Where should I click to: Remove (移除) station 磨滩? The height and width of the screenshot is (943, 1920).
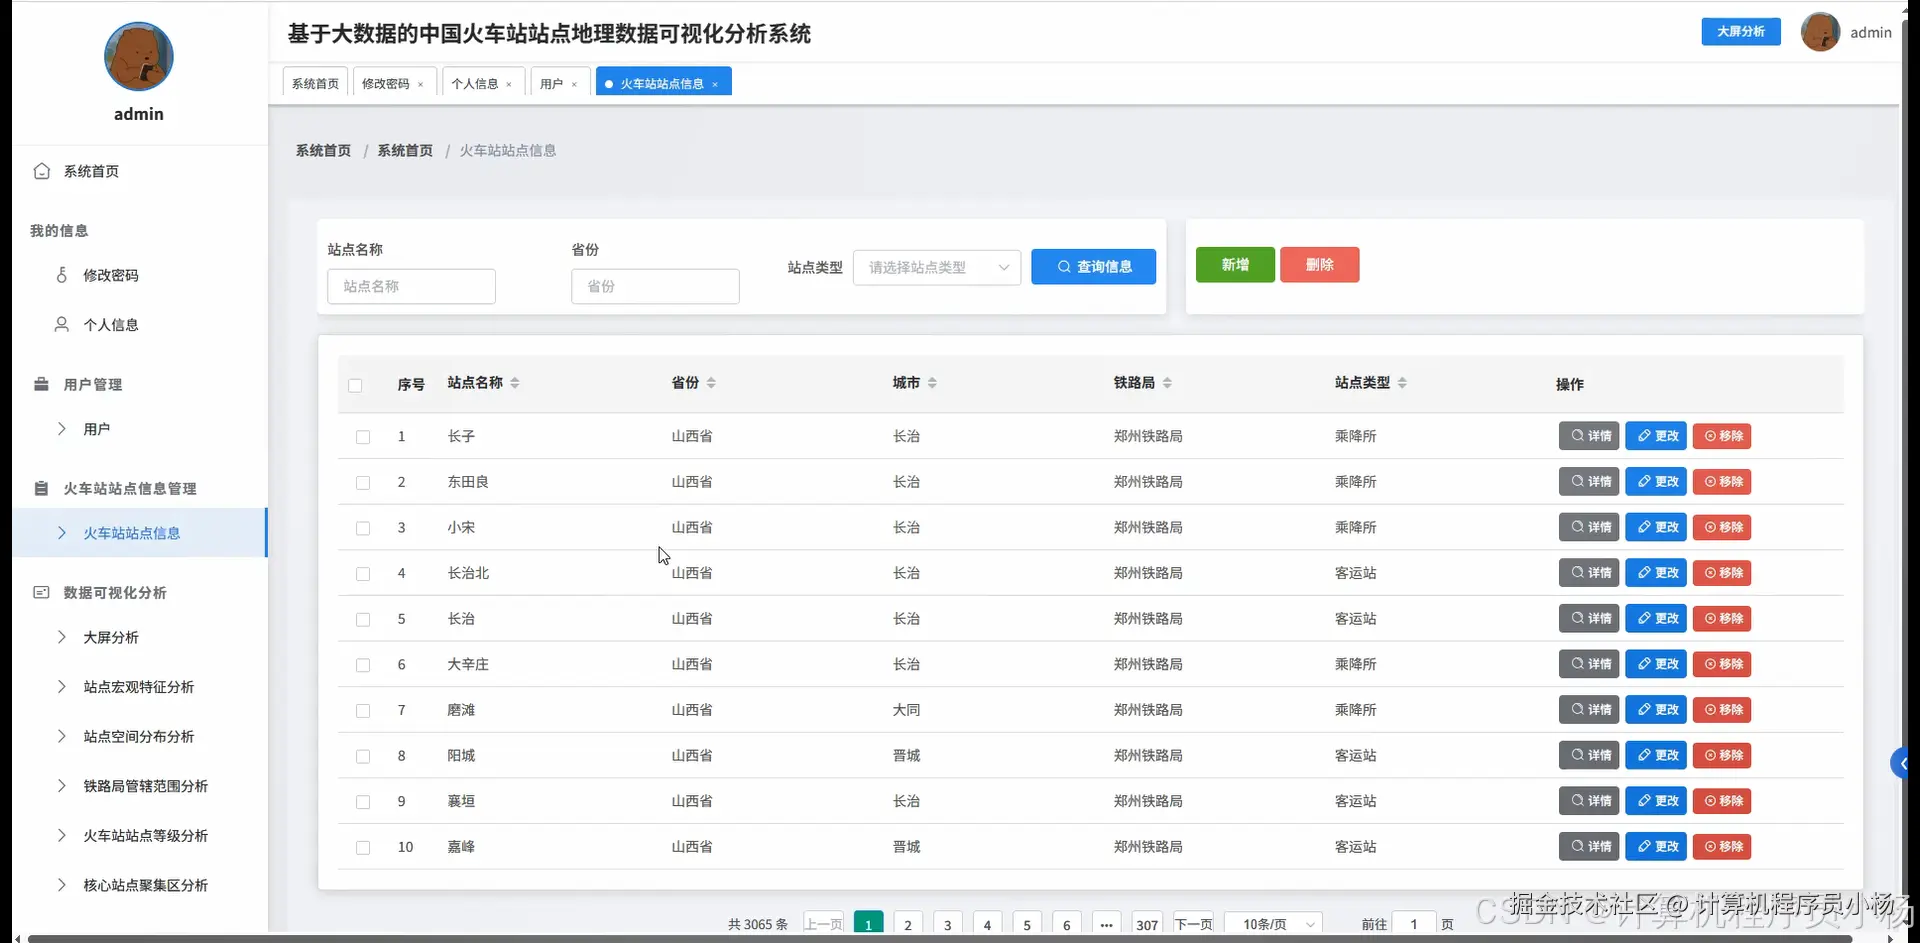click(x=1722, y=710)
